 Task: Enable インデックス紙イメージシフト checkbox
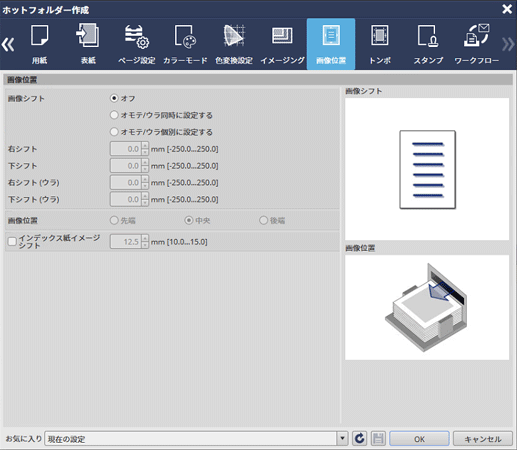click(x=12, y=241)
